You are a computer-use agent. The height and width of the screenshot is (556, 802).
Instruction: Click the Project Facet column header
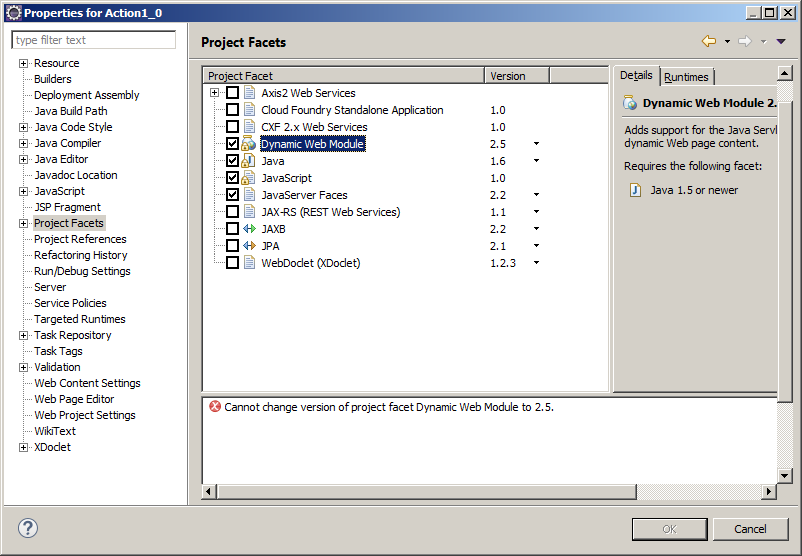click(343, 76)
